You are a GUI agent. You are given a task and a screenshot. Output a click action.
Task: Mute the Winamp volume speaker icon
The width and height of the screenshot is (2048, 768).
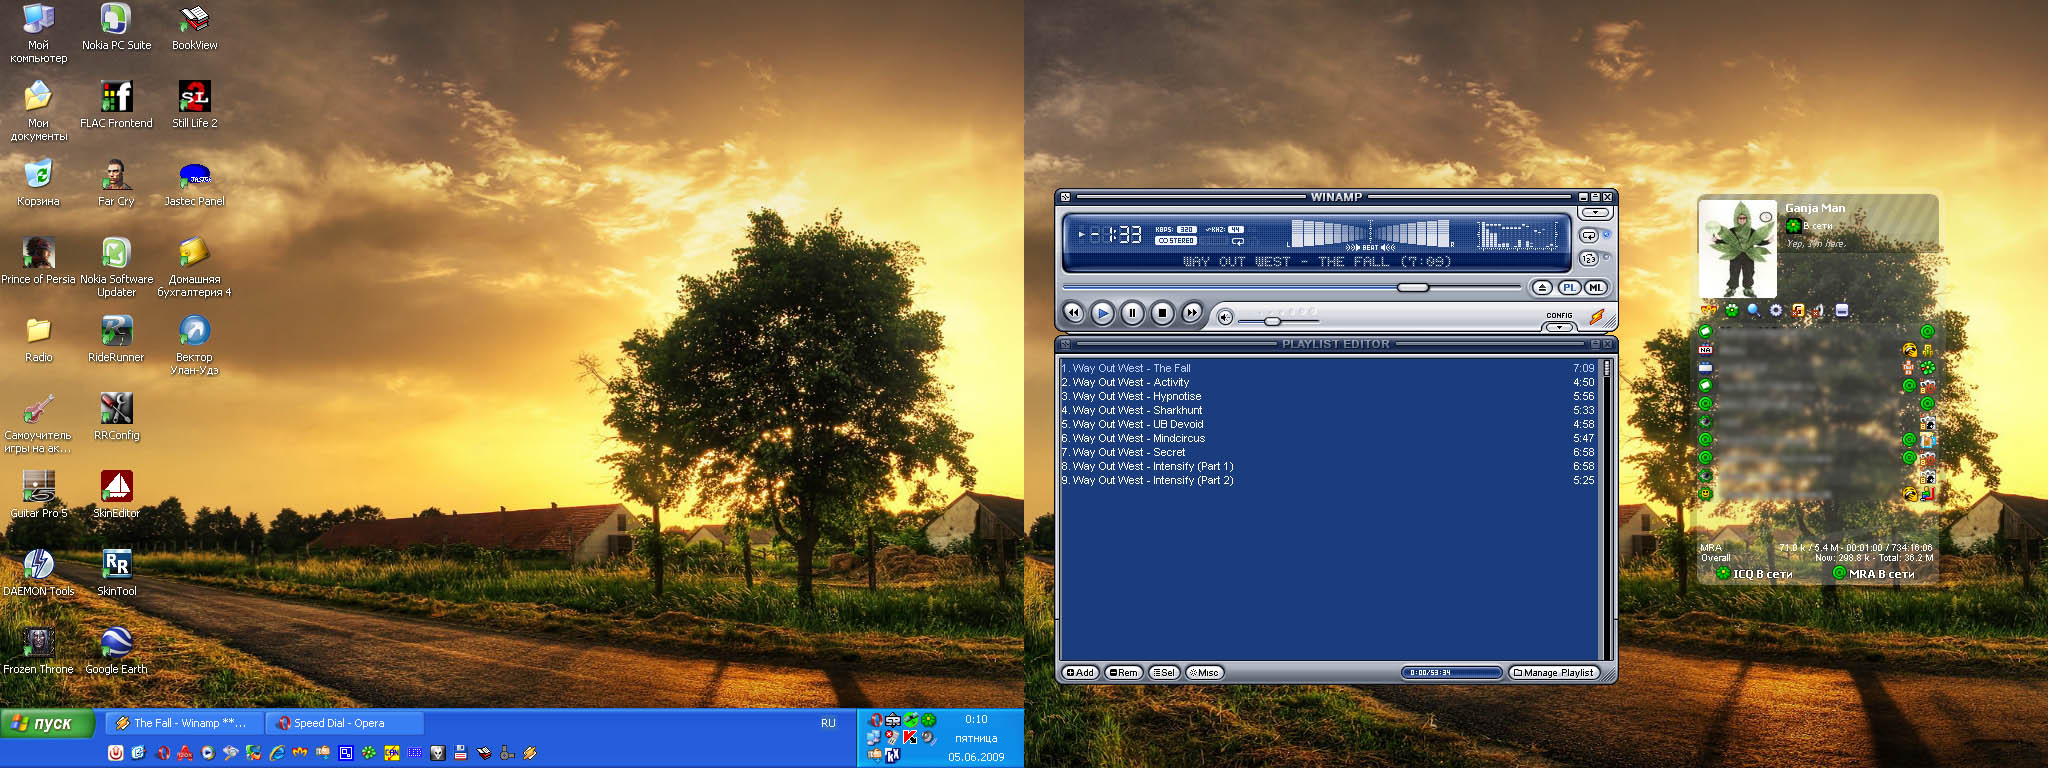point(1225,318)
